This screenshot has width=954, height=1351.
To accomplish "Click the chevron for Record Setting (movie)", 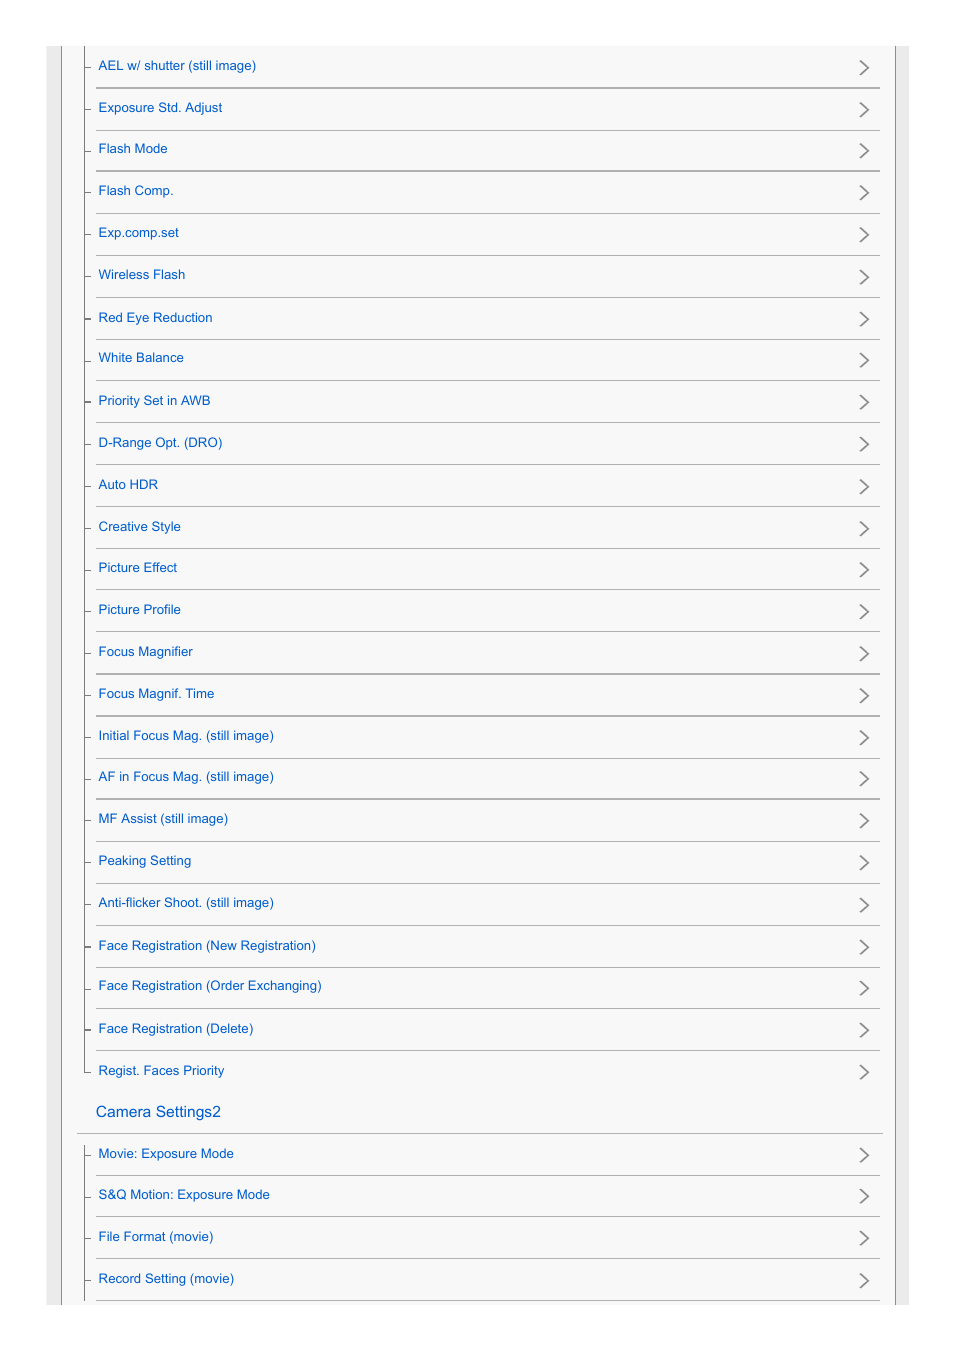I will coord(864,1281).
